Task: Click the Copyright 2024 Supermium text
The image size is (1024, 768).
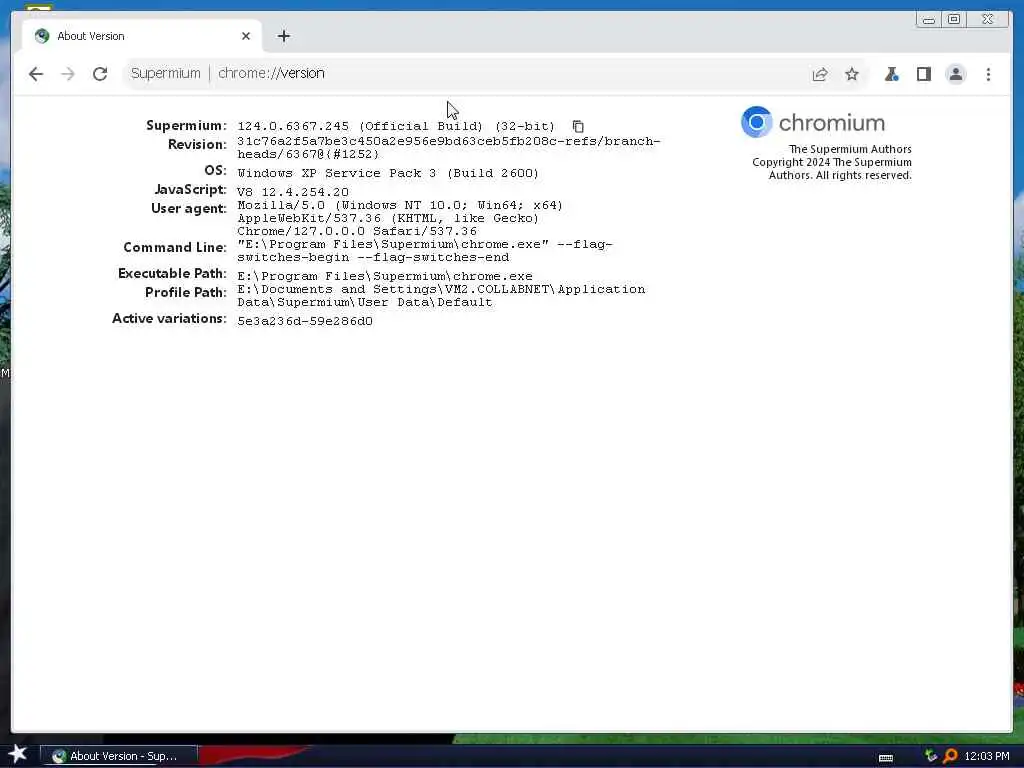Action: click(831, 168)
